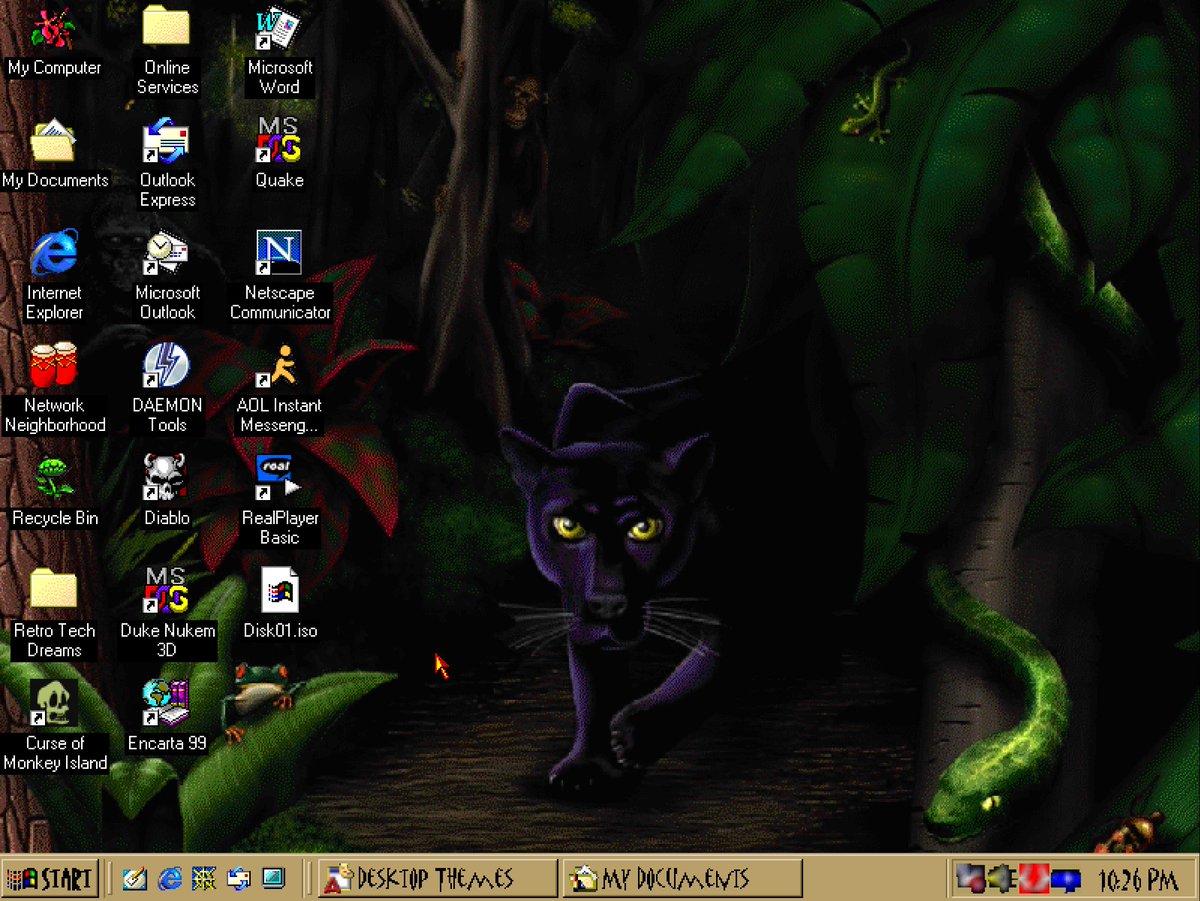Click the speaker volume tray icon

click(x=1001, y=879)
